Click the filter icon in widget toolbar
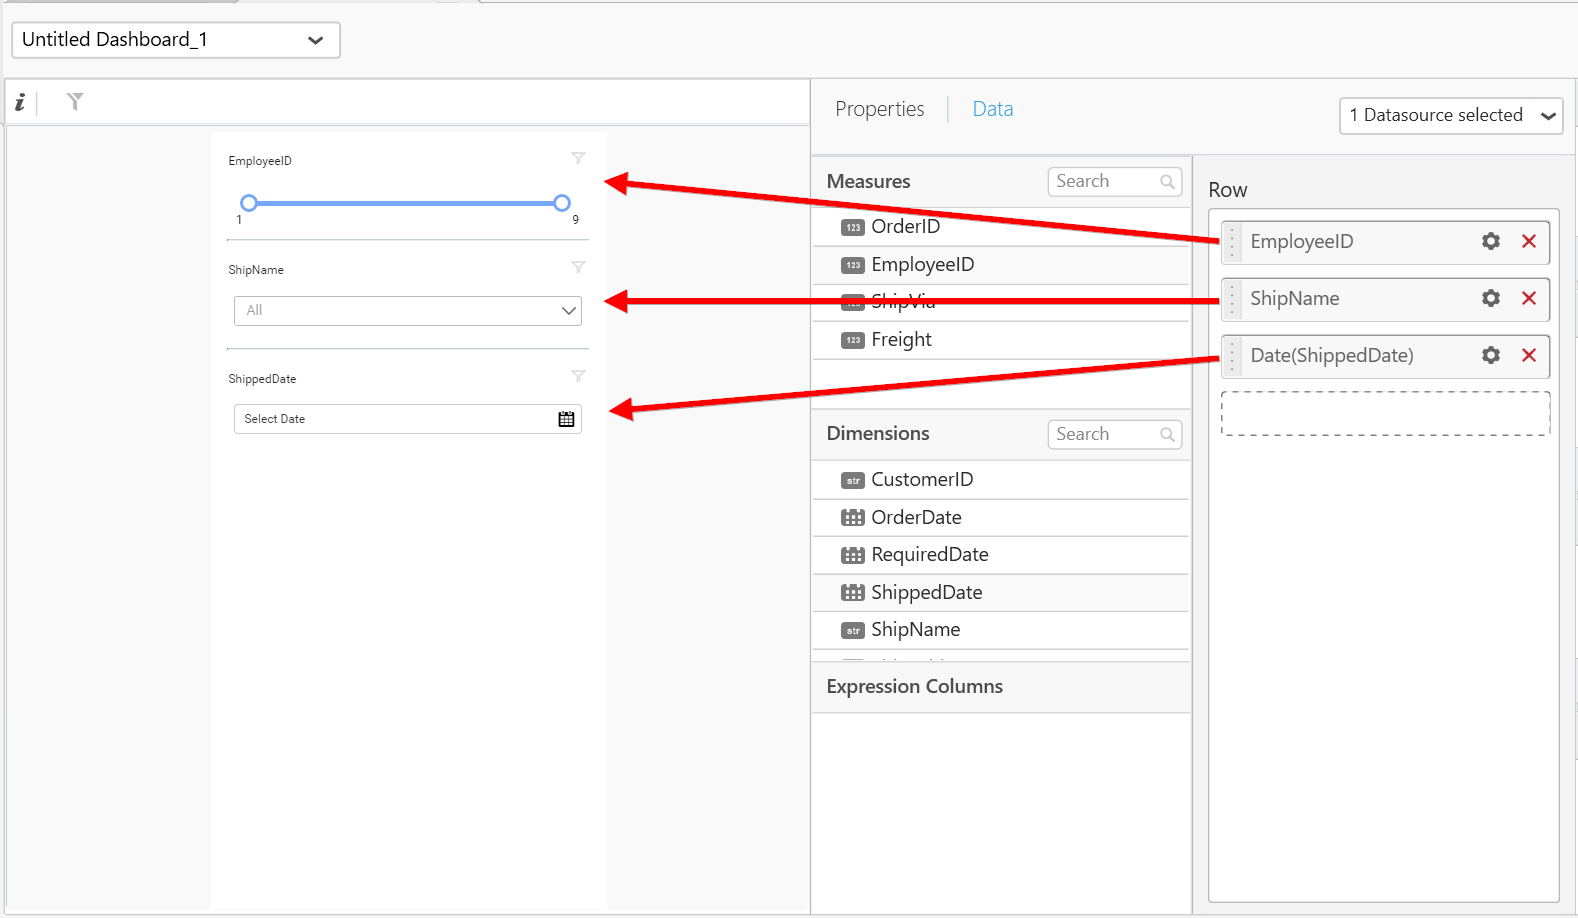This screenshot has width=1578, height=918. [75, 102]
